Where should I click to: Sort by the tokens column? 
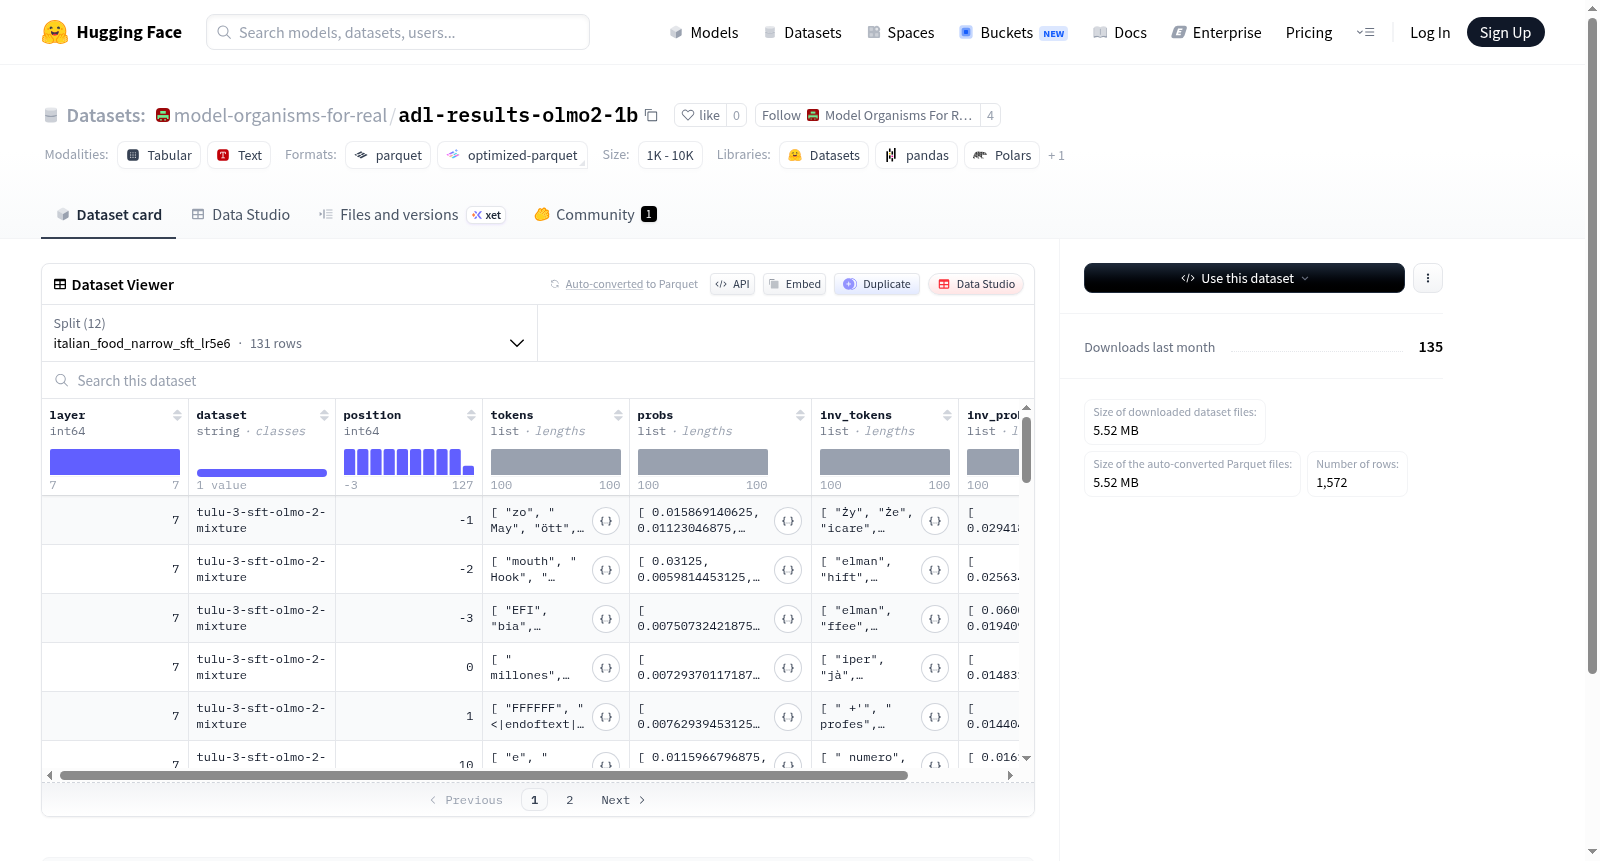coord(618,415)
